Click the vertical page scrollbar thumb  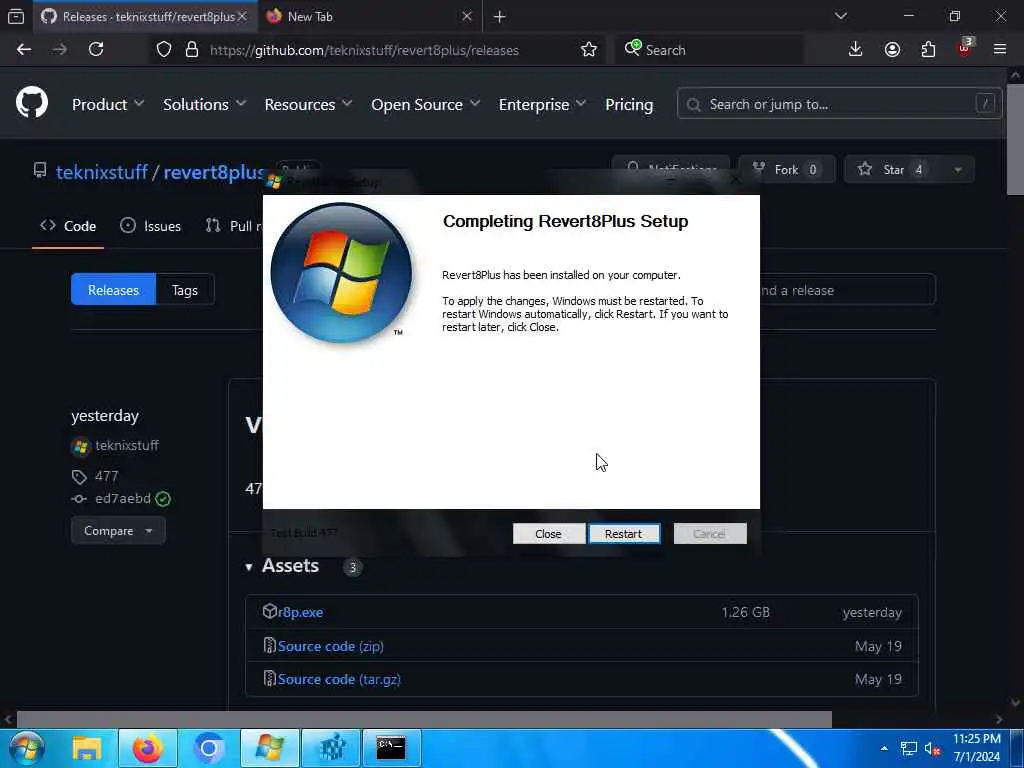pyautogui.click(x=1016, y=138)
